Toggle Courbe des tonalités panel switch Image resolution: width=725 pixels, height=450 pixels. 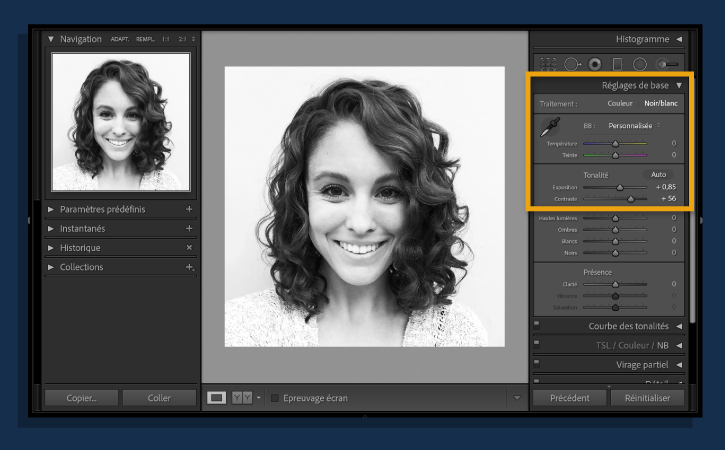click(x=536, y=324)
